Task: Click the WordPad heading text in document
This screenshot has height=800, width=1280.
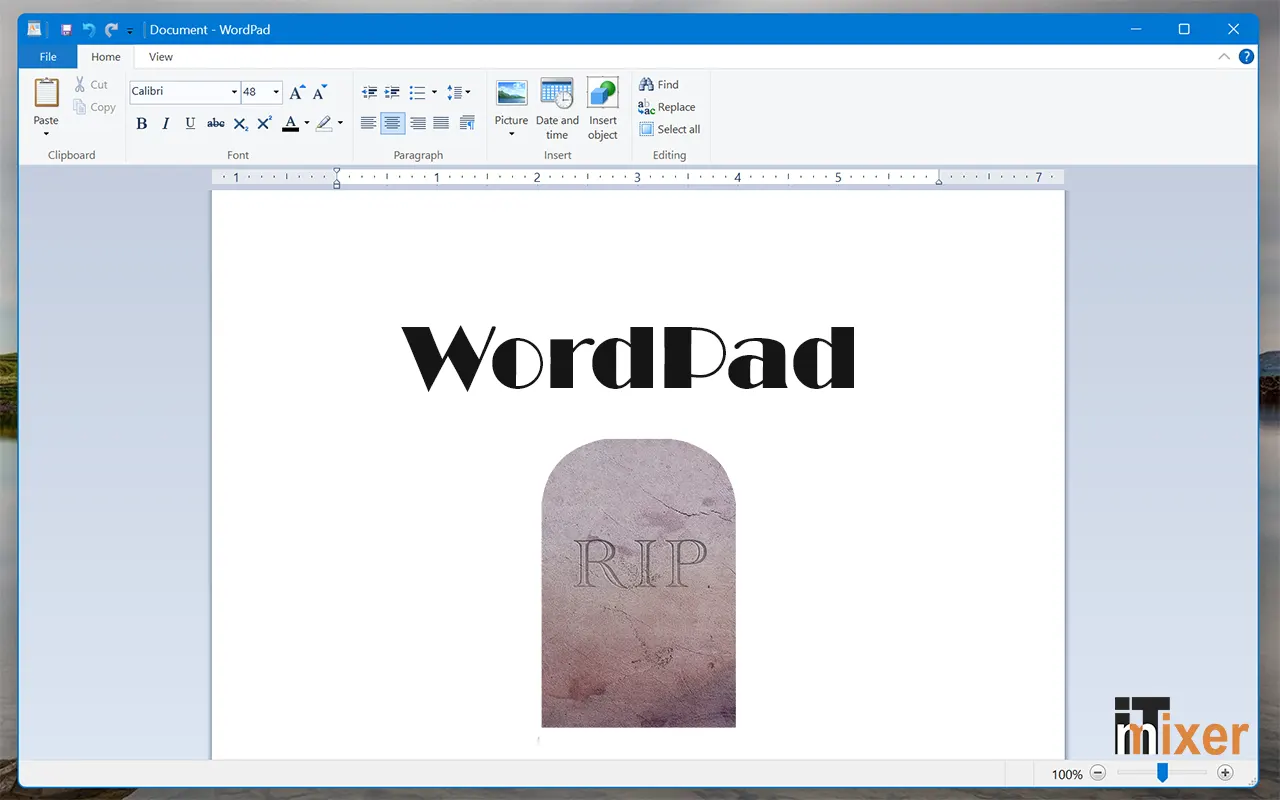Action: (x=628, y=358)
